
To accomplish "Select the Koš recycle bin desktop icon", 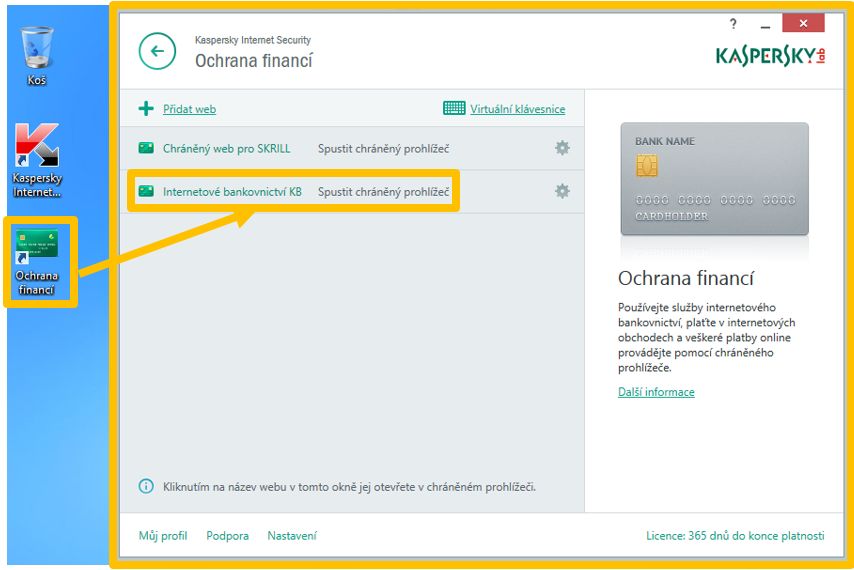I will pos(37,56).
